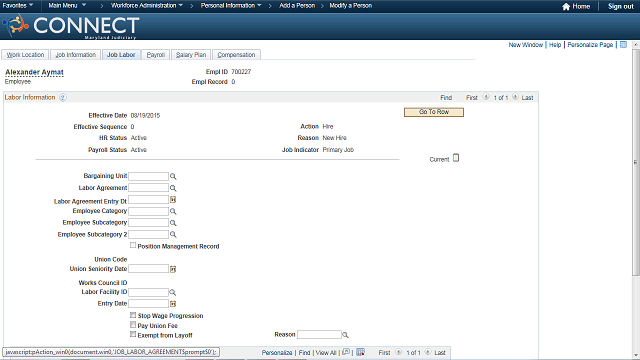Open the New Window link
The height and width of the screenshot is (360, 640).
point(526,44)
